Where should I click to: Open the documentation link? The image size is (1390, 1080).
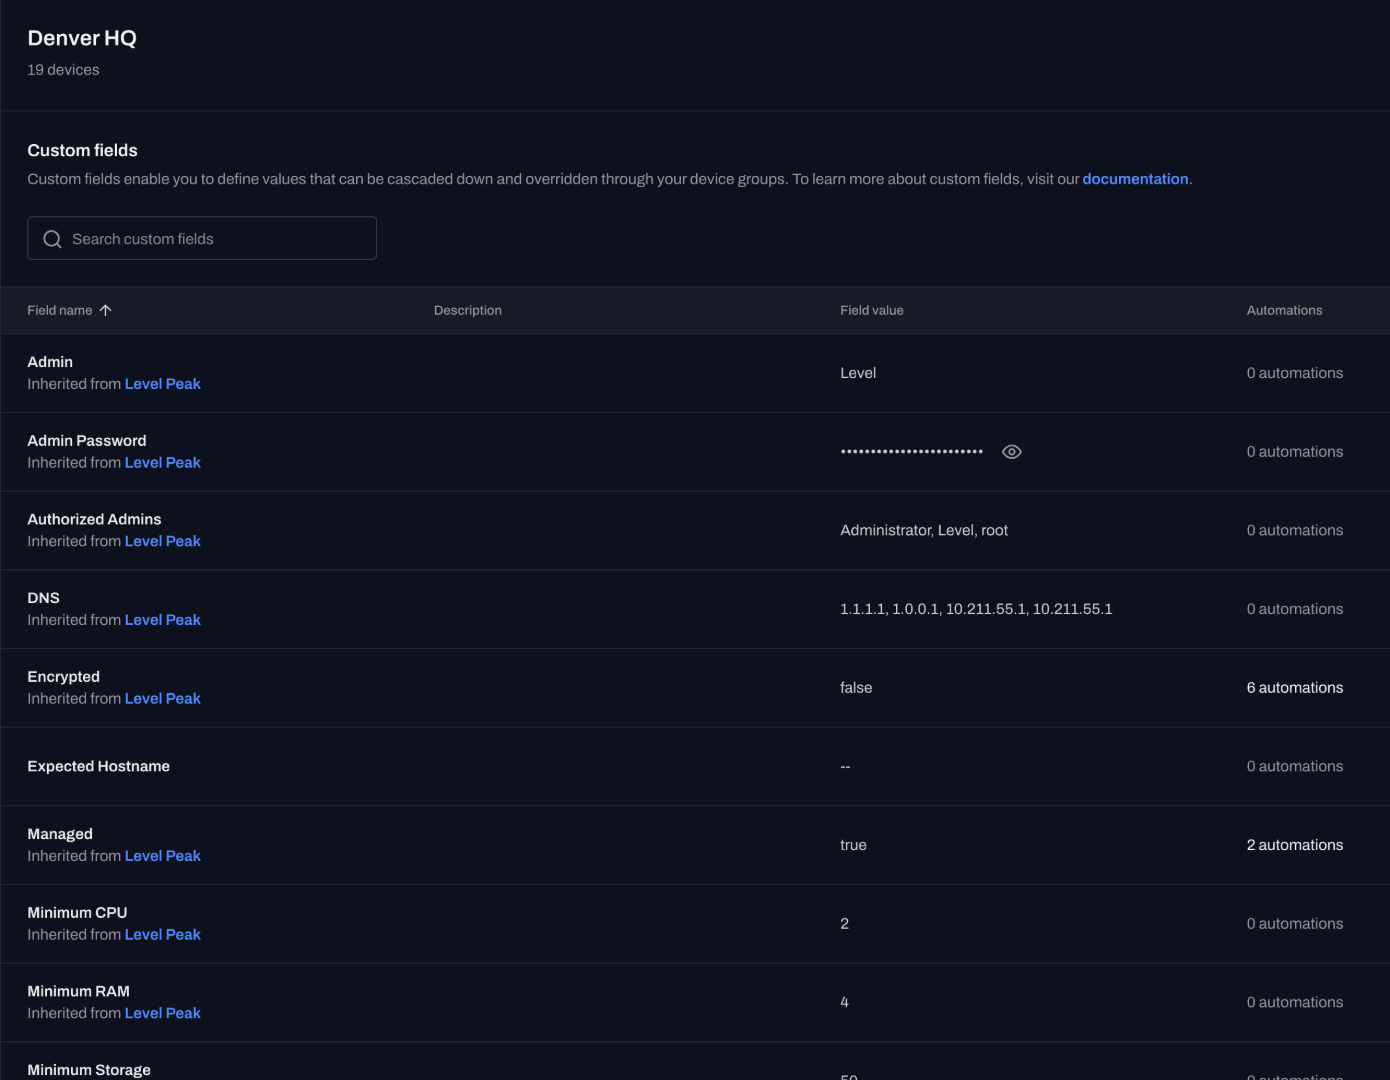pyautogui.click(x=1135, y=179)
